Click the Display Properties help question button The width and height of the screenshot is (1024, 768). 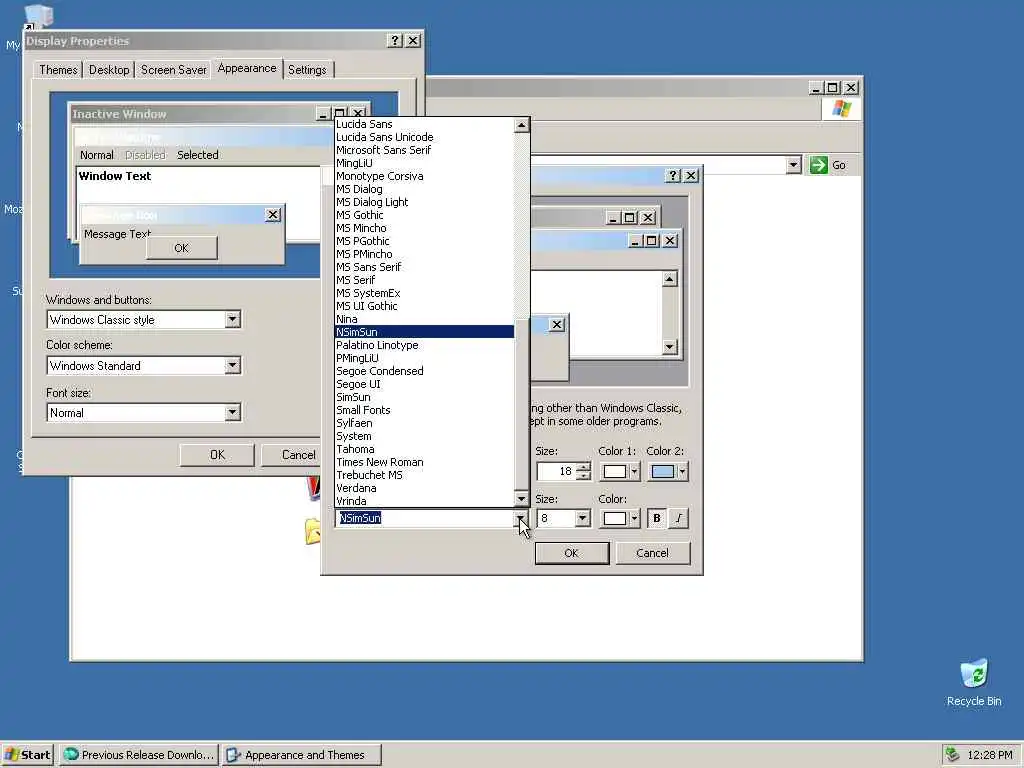pos(394,41)
